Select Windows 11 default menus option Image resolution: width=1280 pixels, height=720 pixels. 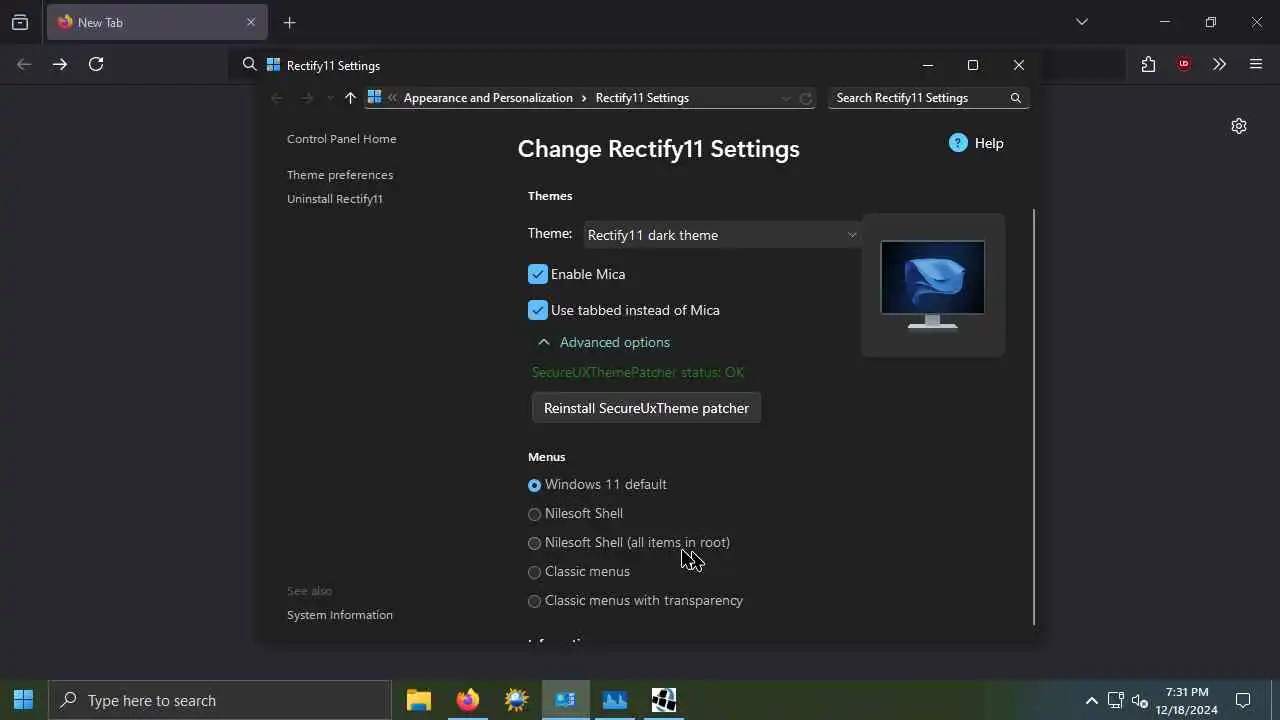(x=534, y=485)
